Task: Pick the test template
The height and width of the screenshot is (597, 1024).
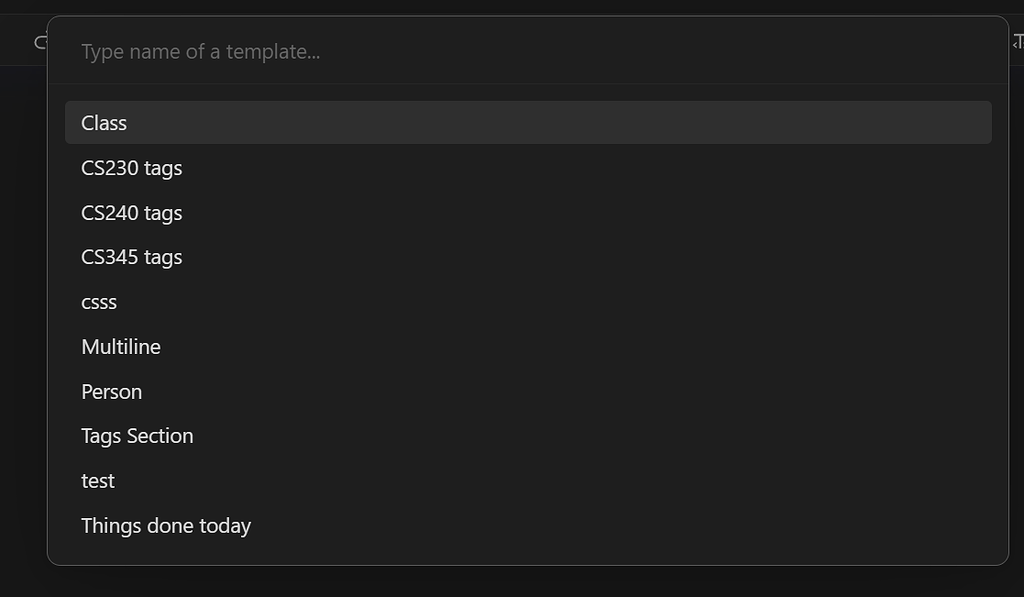Action: [528, 481]
